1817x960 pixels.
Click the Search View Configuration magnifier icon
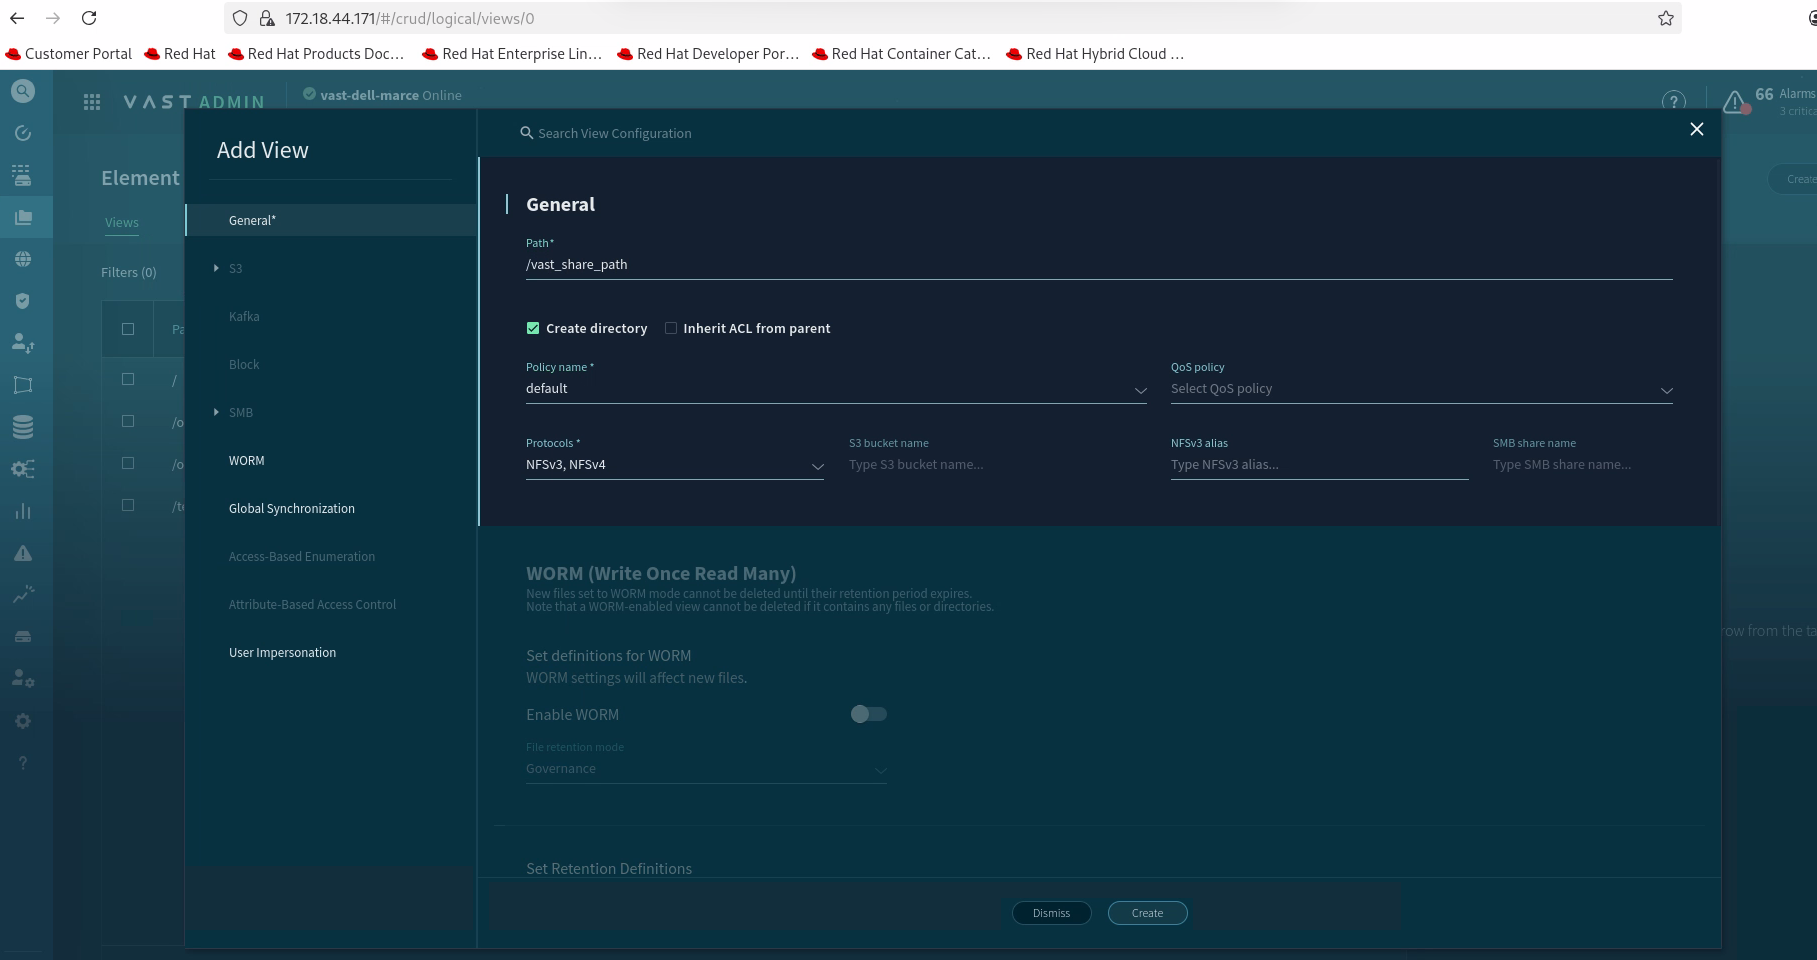tap(526, 133)
